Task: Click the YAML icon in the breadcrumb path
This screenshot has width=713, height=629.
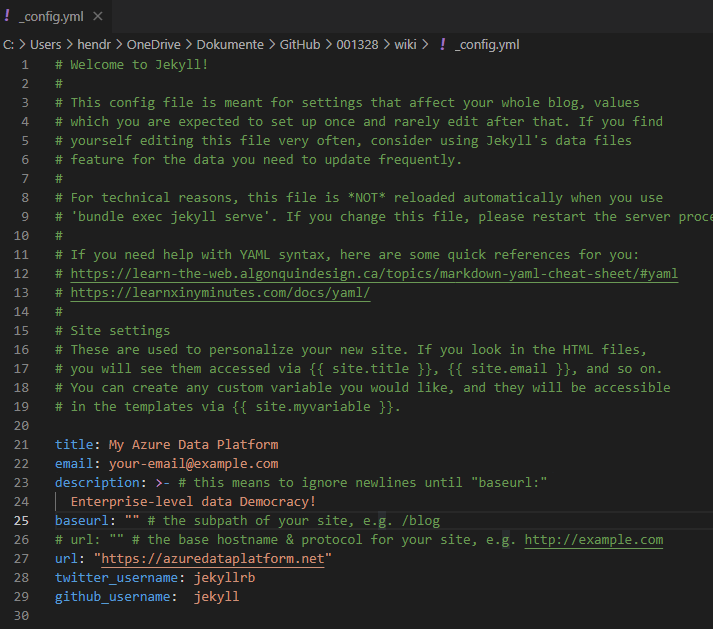Action: coord(443,44)
